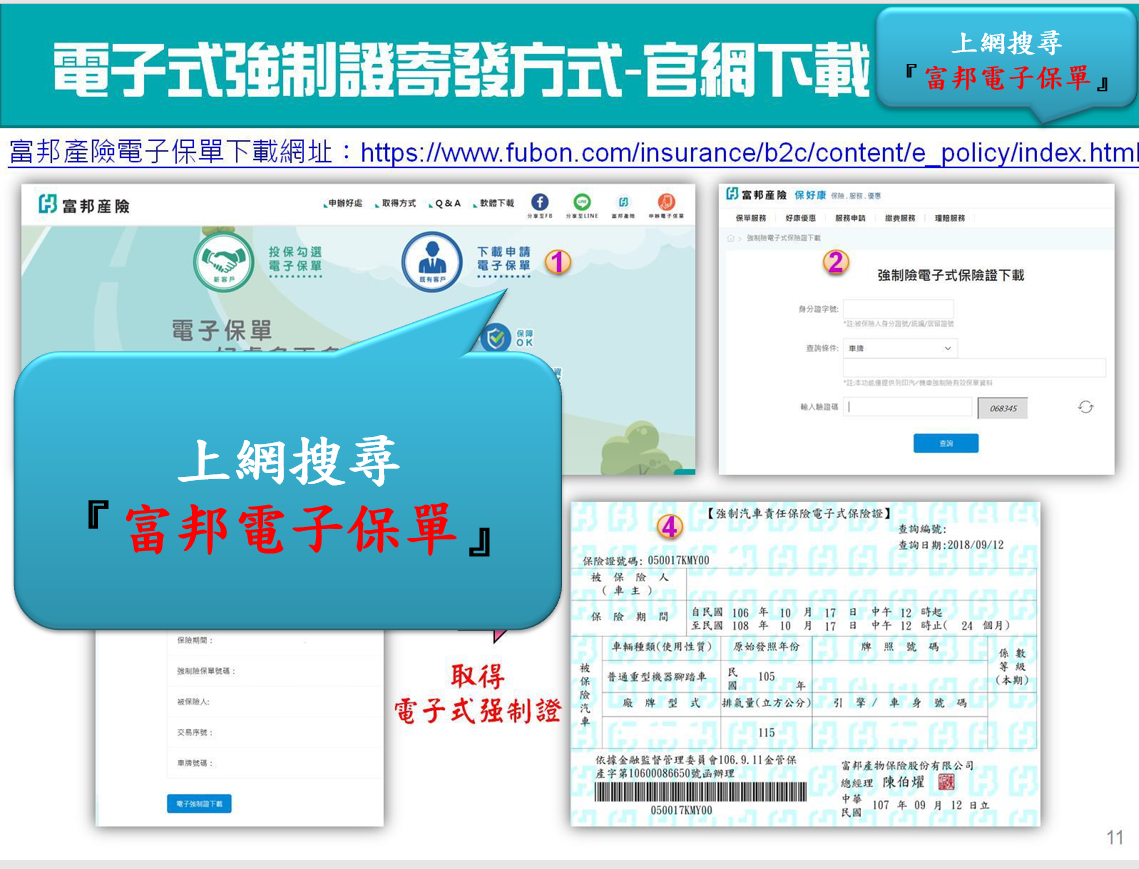This screenshot has width=1139, height=869.
Task: Select 投保勾選電子保單 green link
Action: click(295, 259)
